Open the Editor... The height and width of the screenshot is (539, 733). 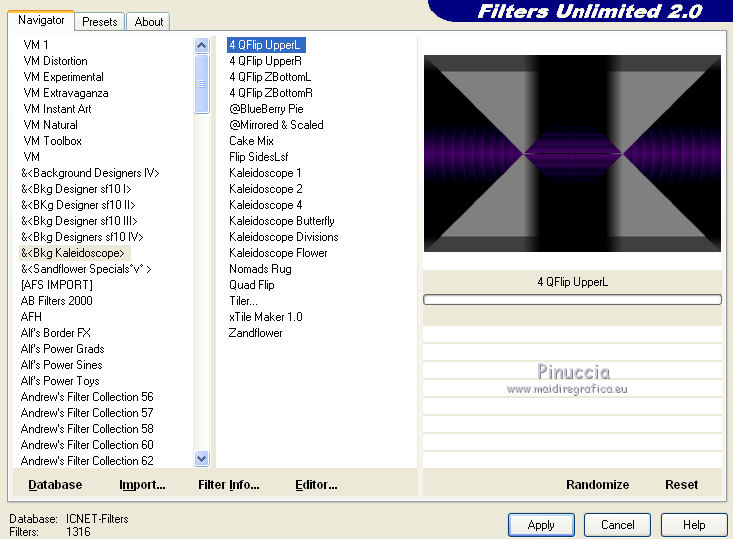point(316,484)
